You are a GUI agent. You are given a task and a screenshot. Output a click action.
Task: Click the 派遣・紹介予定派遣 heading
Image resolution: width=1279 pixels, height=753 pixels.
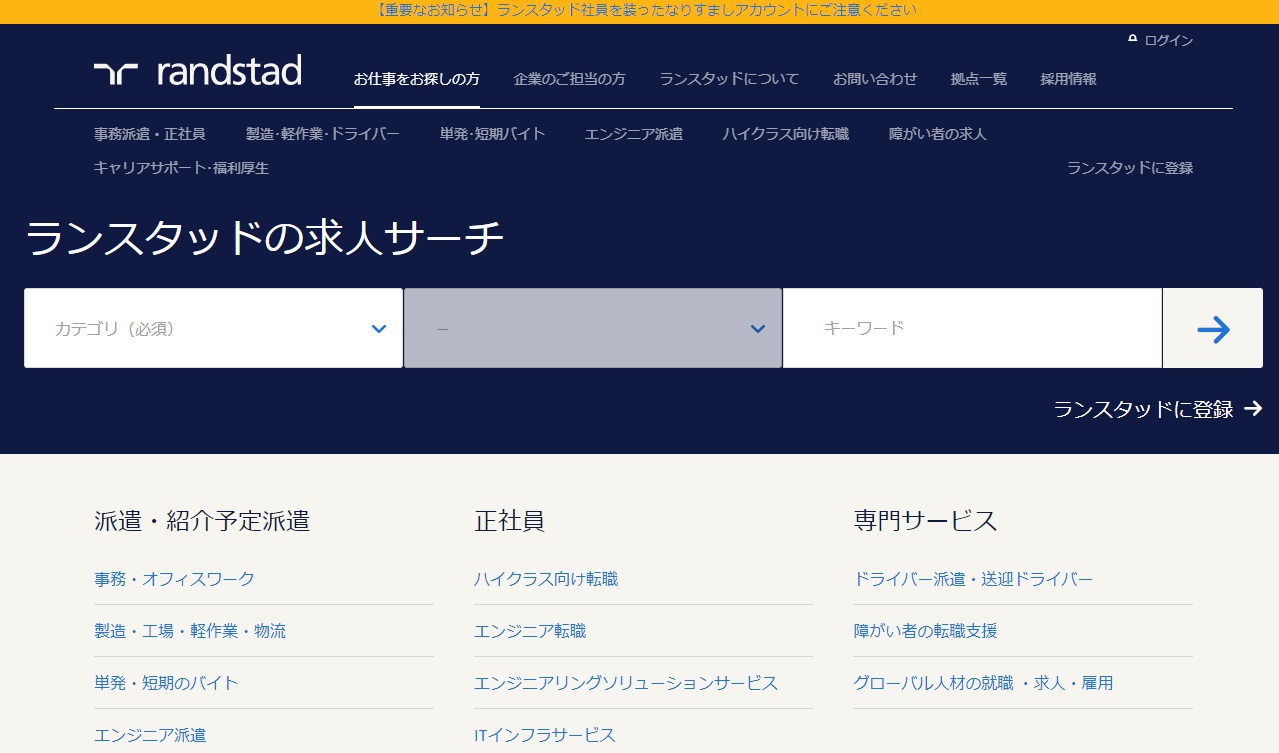(x=202, y=521)
